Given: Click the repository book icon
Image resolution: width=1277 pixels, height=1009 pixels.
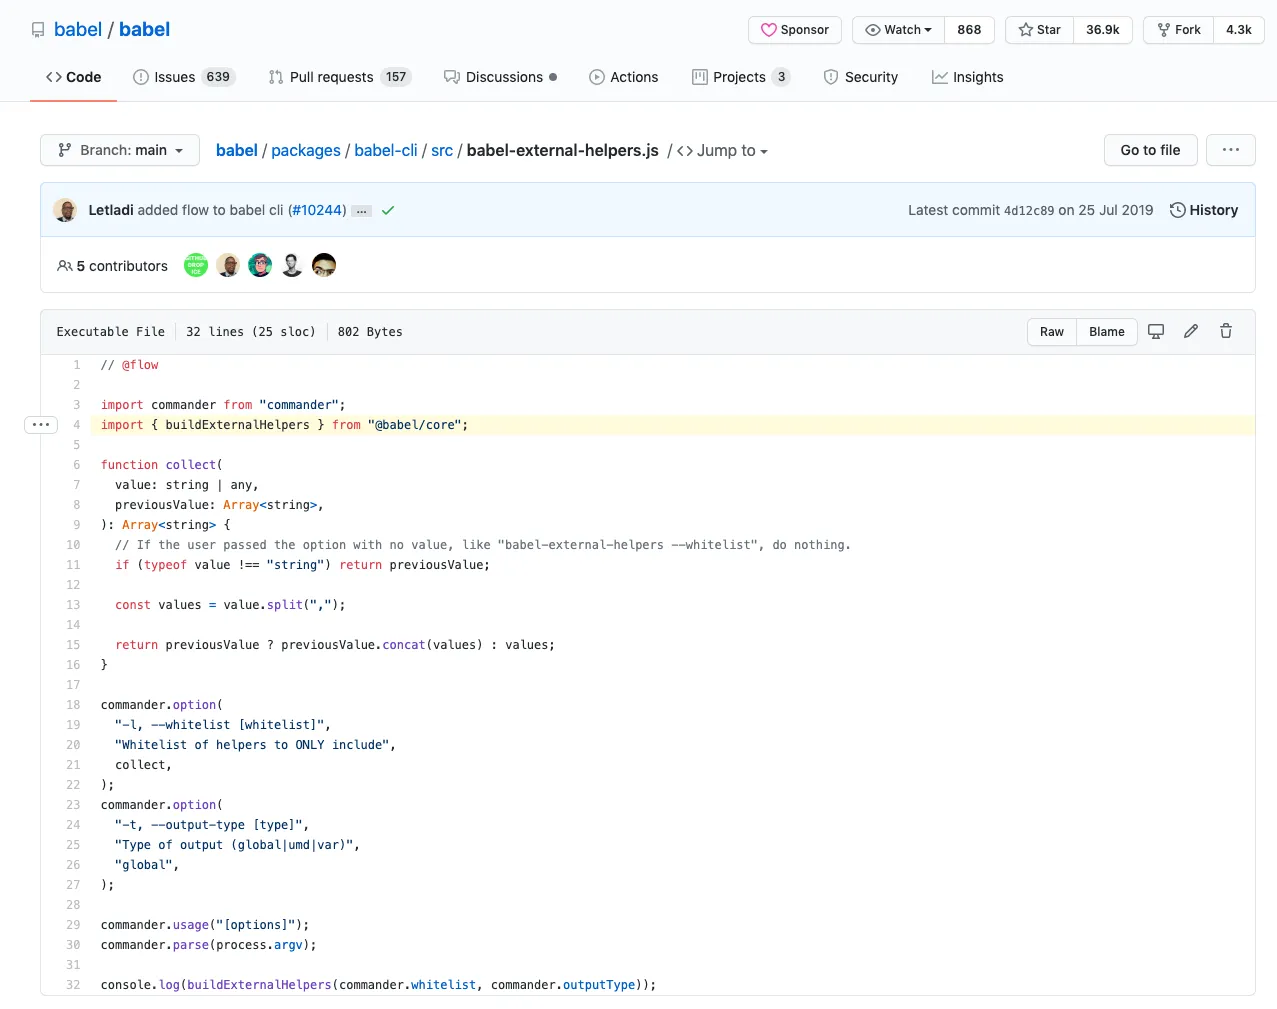Looking at the screenshot, I should [x=38, y=30].
